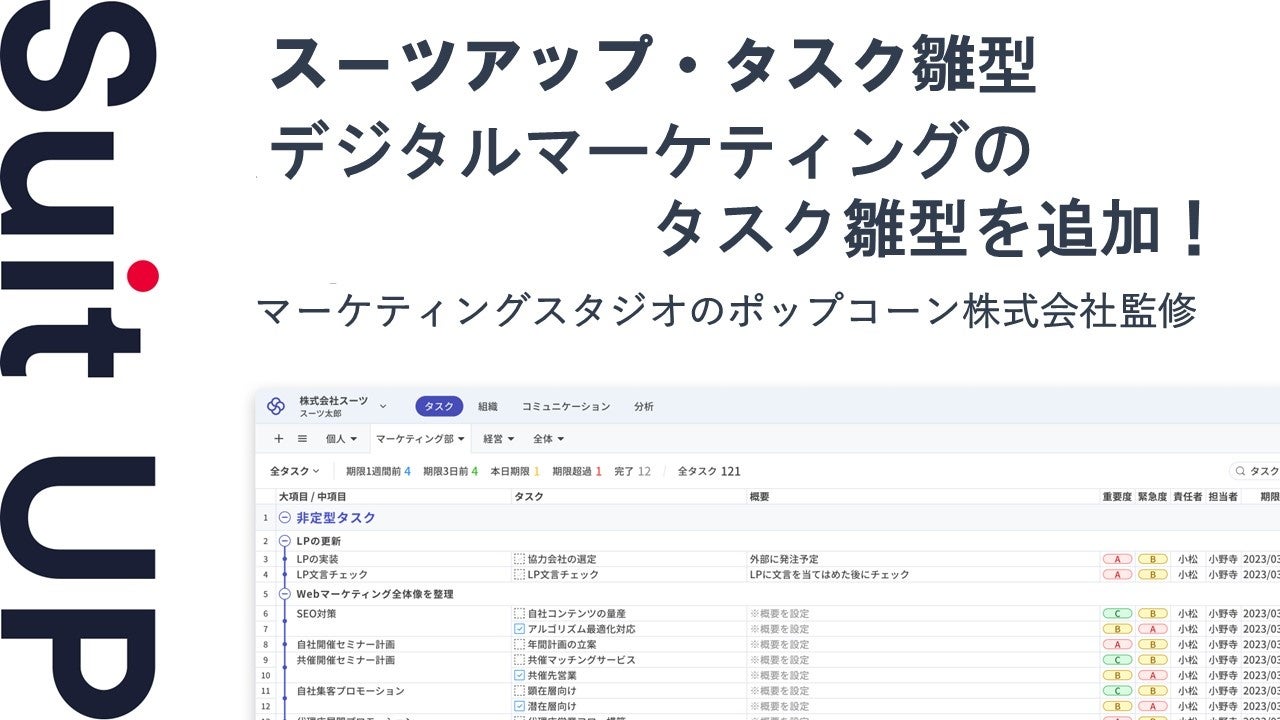Click the Suit UP app logo icon
The width and height of the screenshot is (1280, 720).
pyautogui.click(x=276, y=406)
